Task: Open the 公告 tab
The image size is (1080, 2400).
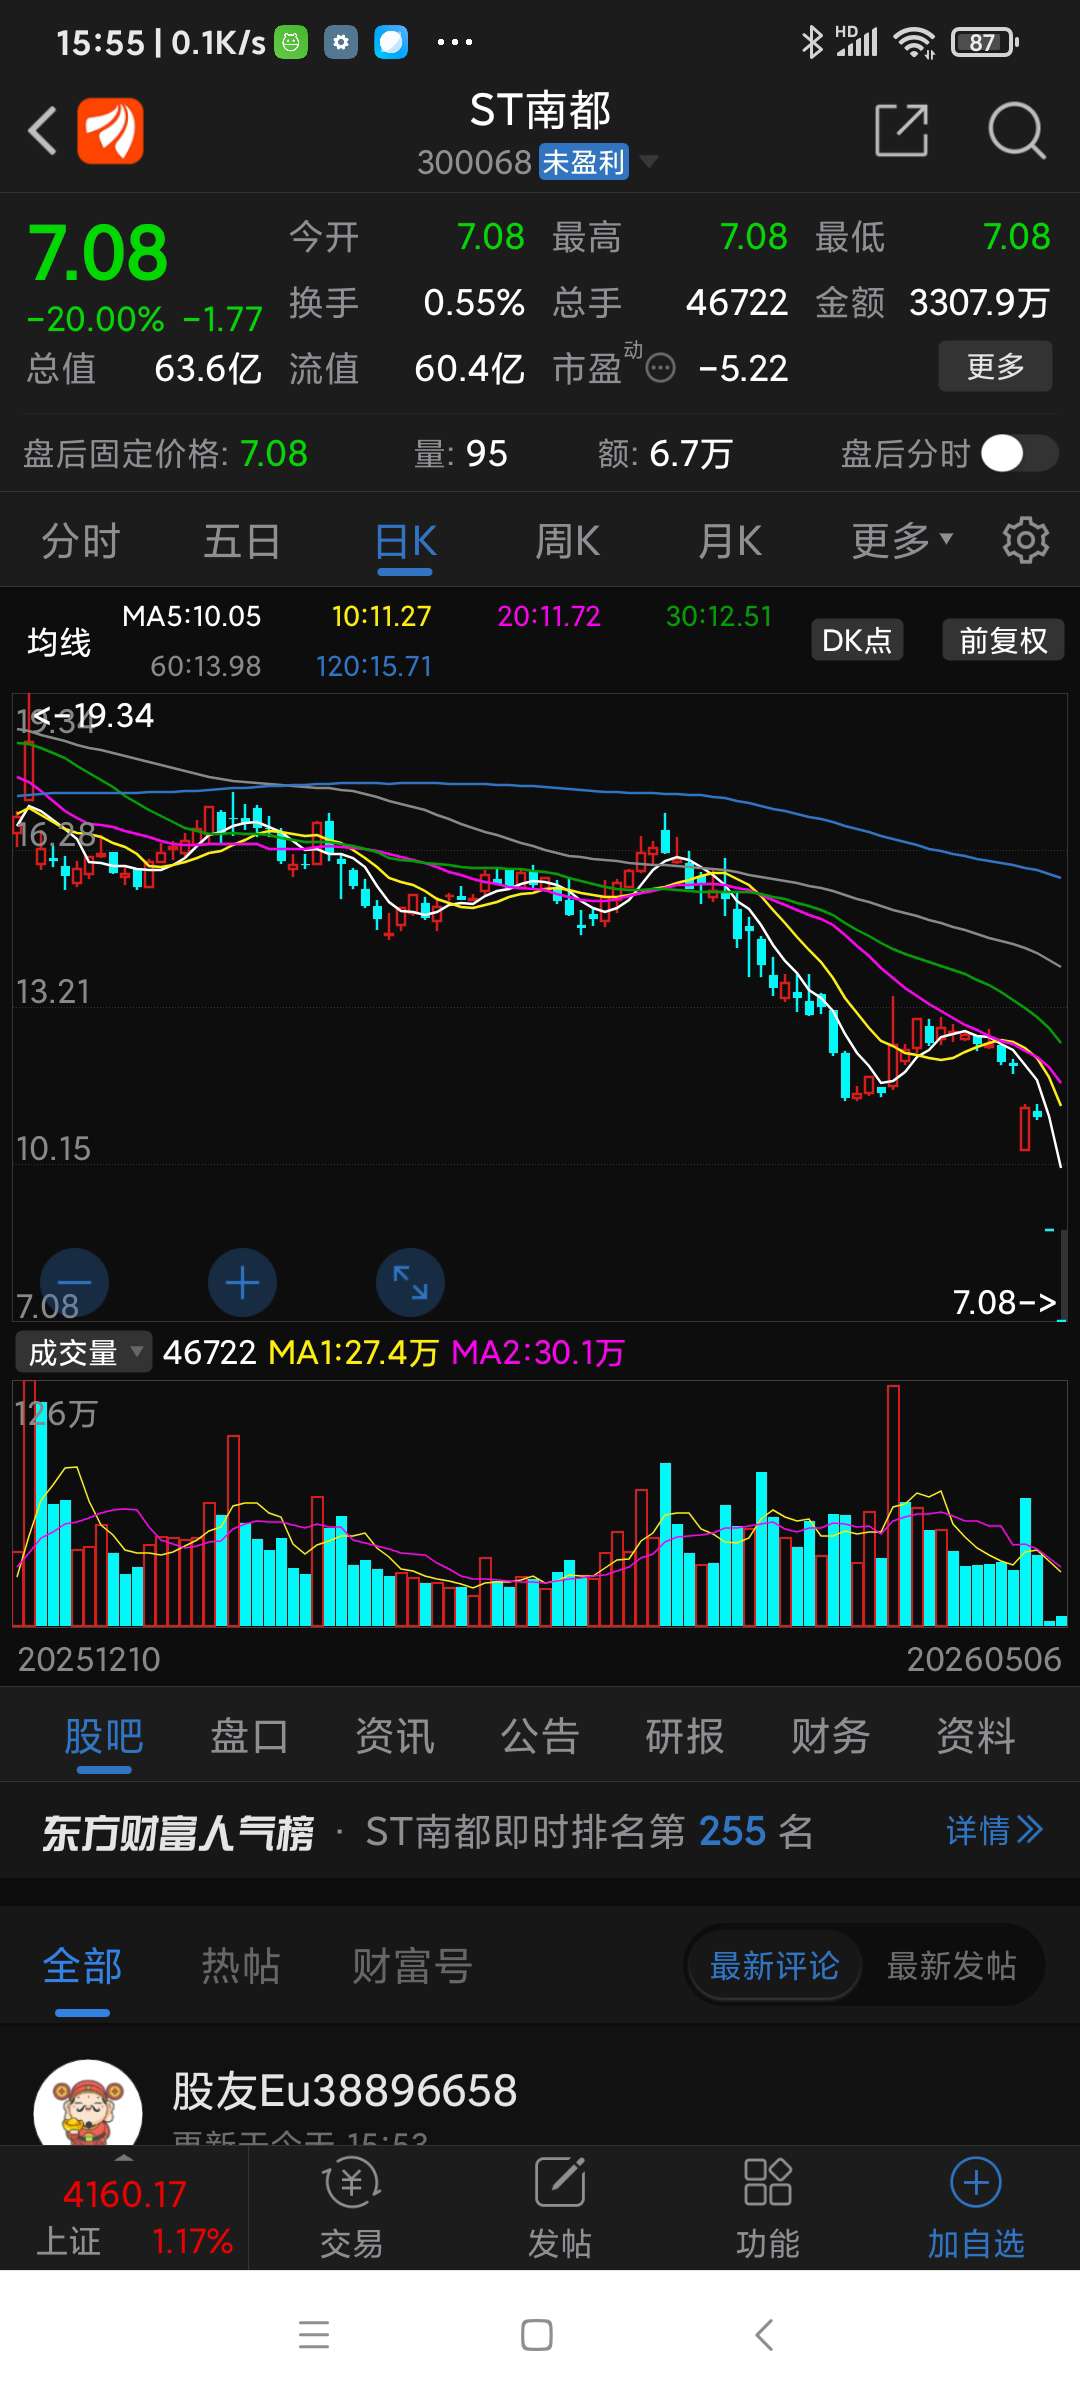Action: pyautogui.click(x=540, y=1736)
